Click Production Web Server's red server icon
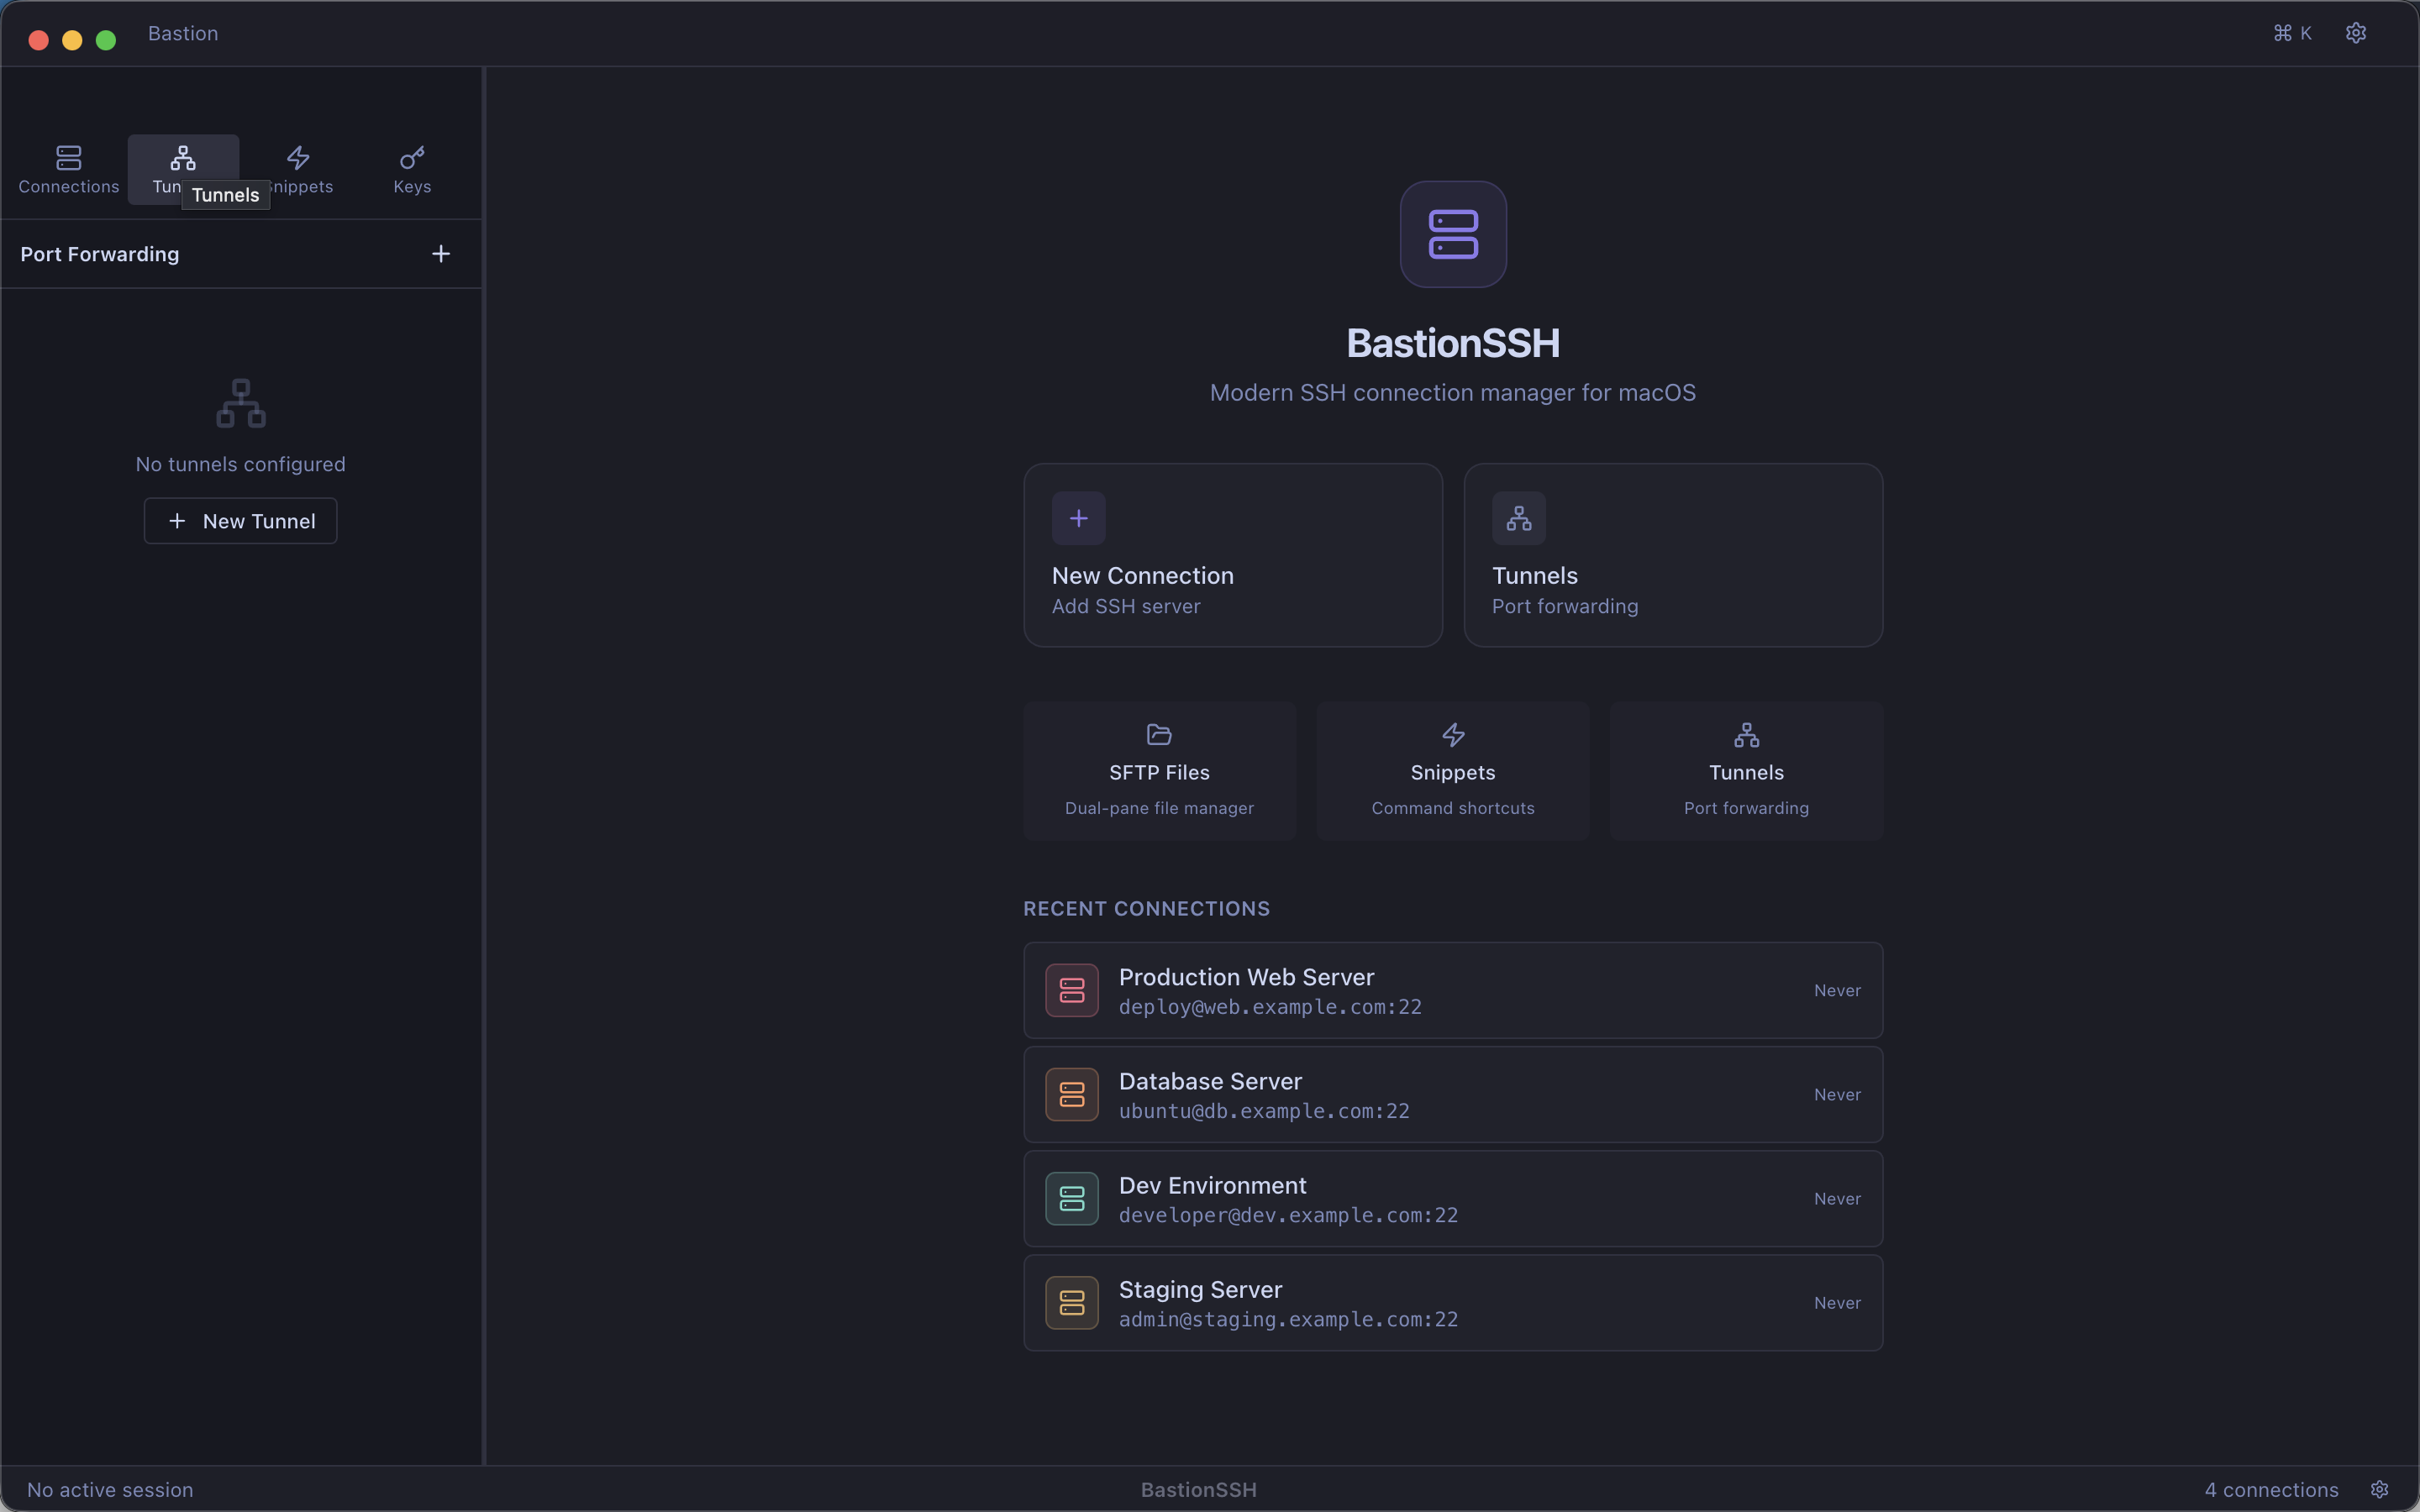 coord(1071,990)
